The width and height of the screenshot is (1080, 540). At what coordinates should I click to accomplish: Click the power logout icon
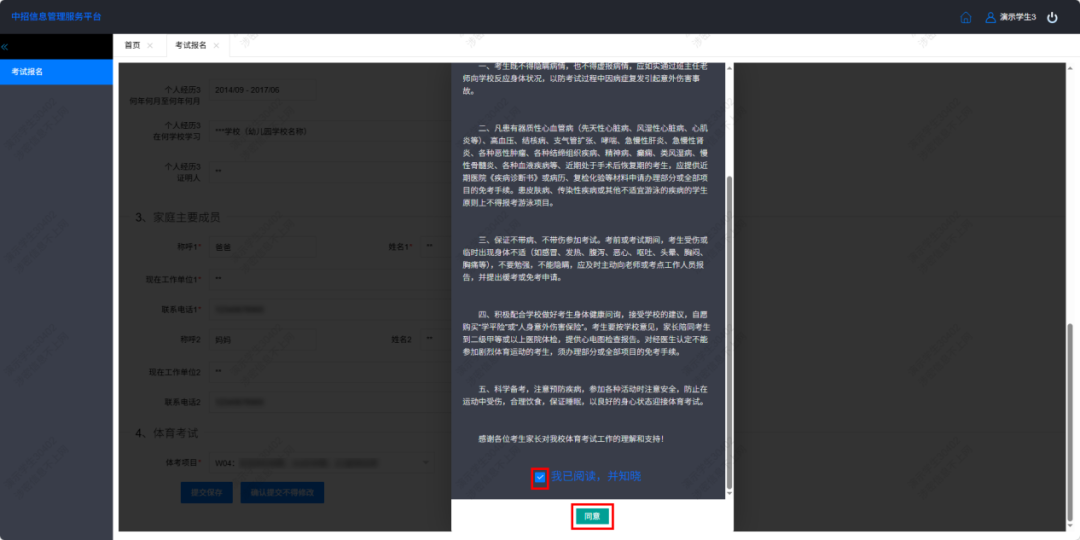coord(1052,17)
